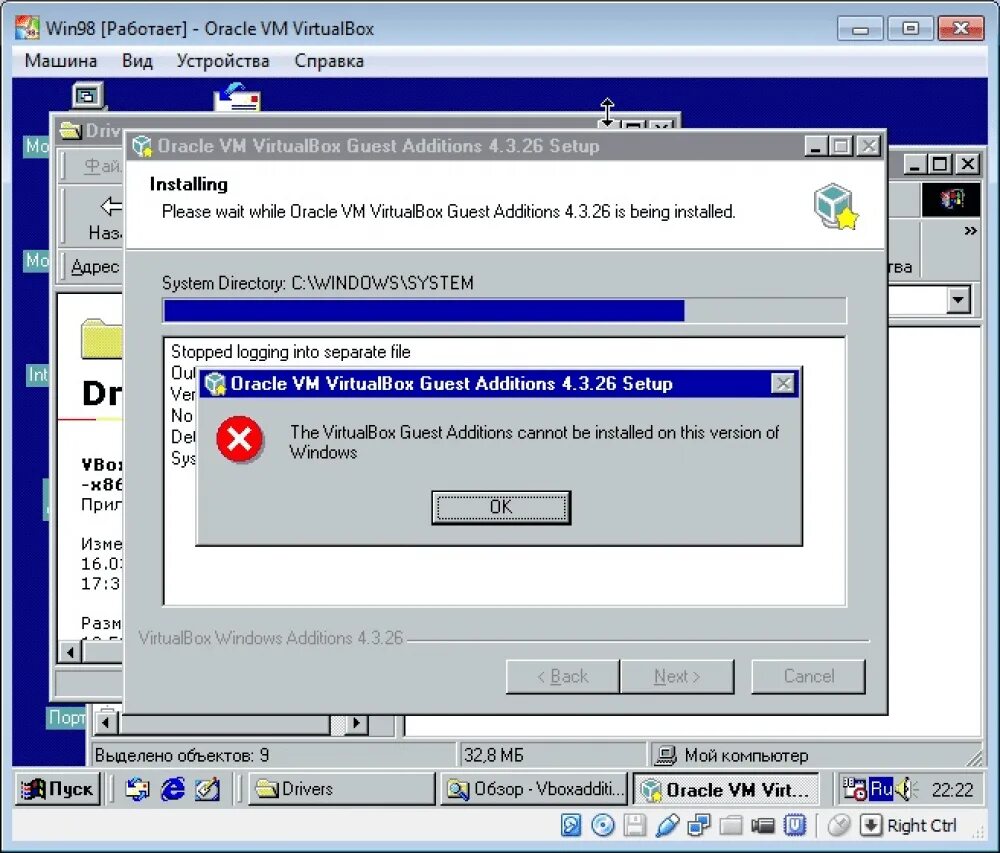
Task: Click the Back button in installer
Action: click(562, 676)
